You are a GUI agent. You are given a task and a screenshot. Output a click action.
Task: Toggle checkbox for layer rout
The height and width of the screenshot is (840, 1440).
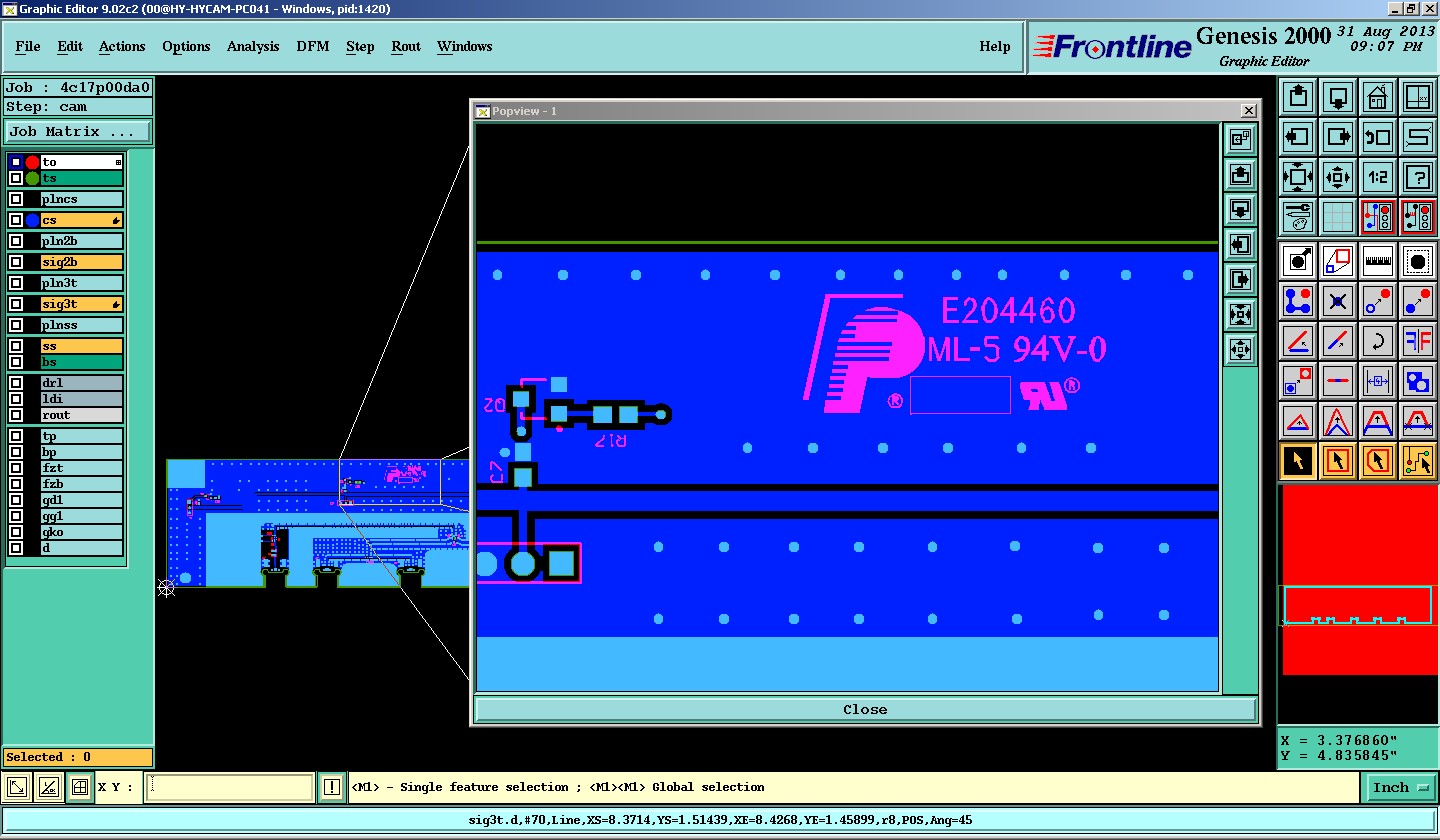16,415
